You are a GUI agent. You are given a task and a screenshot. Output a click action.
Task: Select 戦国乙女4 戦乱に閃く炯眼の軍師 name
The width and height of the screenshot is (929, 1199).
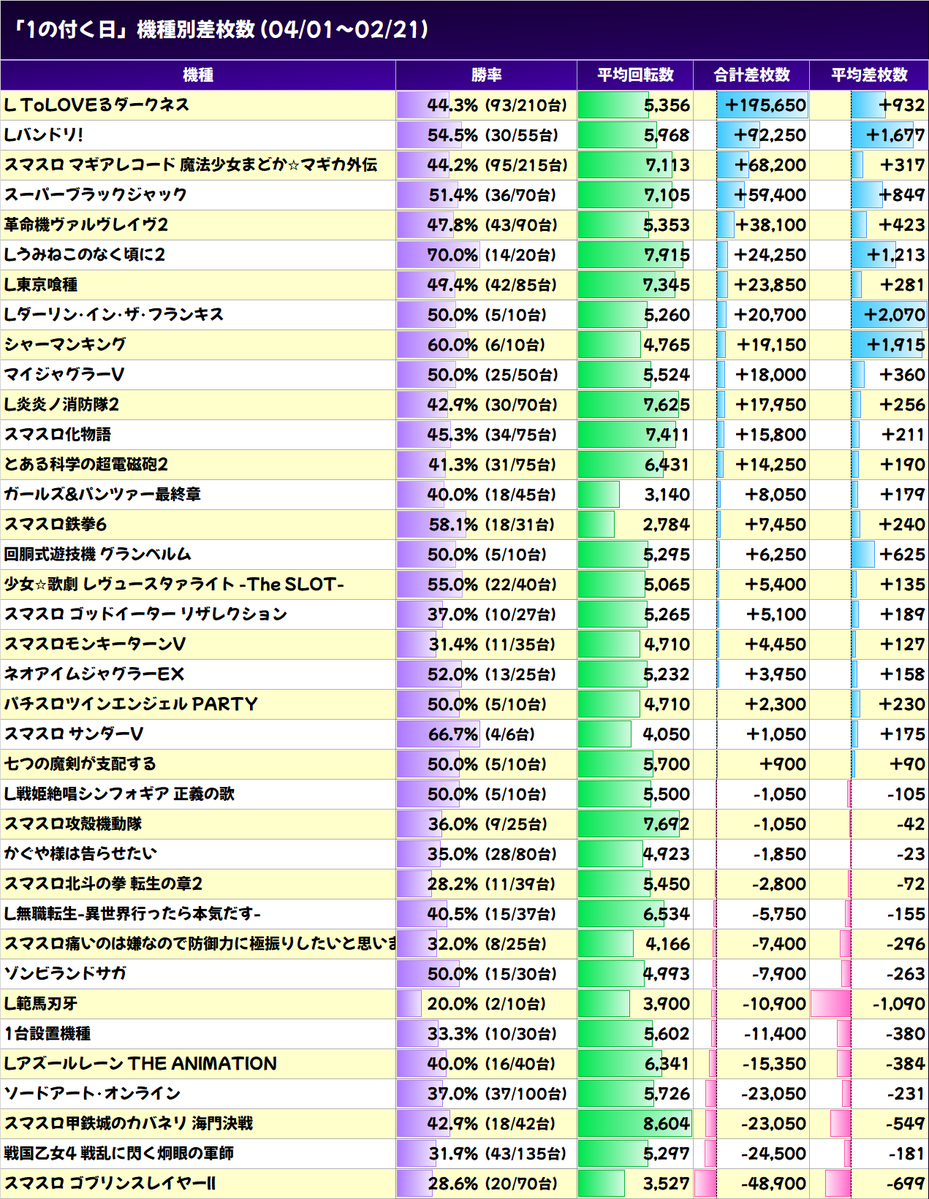pos(119,1153)
